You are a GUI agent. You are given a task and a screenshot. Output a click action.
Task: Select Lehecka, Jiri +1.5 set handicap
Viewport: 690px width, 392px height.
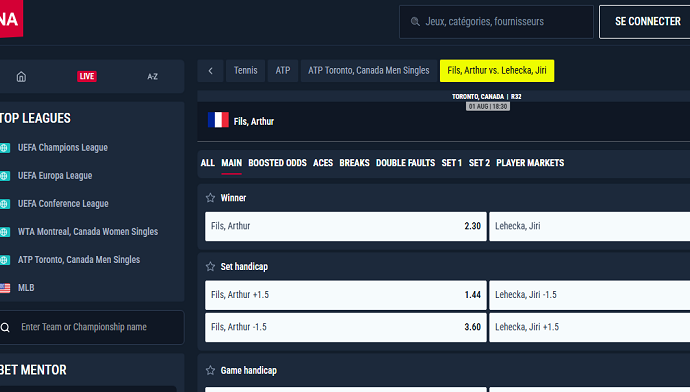(x=590, y=327)
